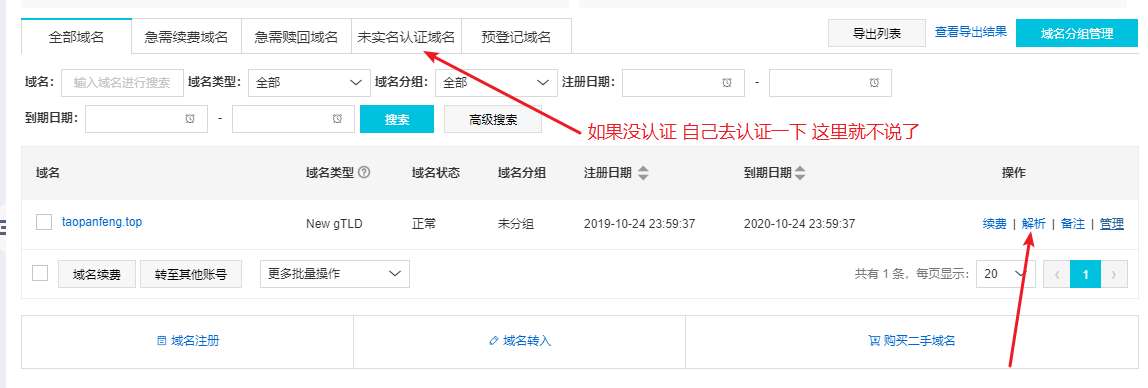Expand the 域名分组 dropdown
Screen dimensions: 1148x388
(496, 83)
